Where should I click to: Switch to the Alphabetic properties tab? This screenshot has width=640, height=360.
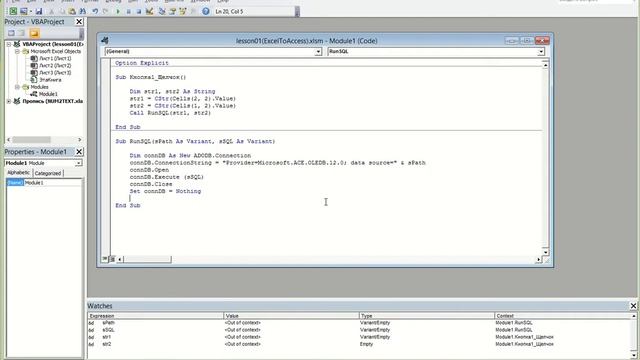coord(19,173)
